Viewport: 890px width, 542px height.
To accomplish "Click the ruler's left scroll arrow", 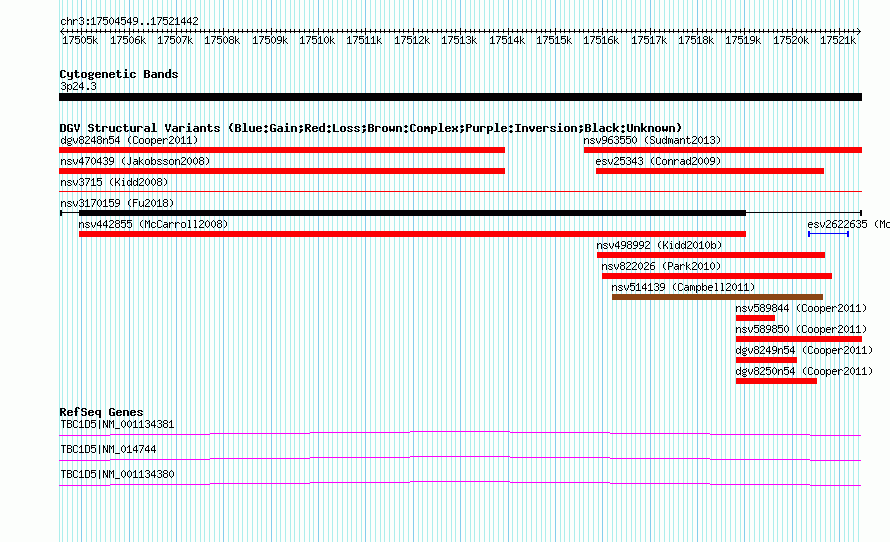I will [x=62, y=31].
